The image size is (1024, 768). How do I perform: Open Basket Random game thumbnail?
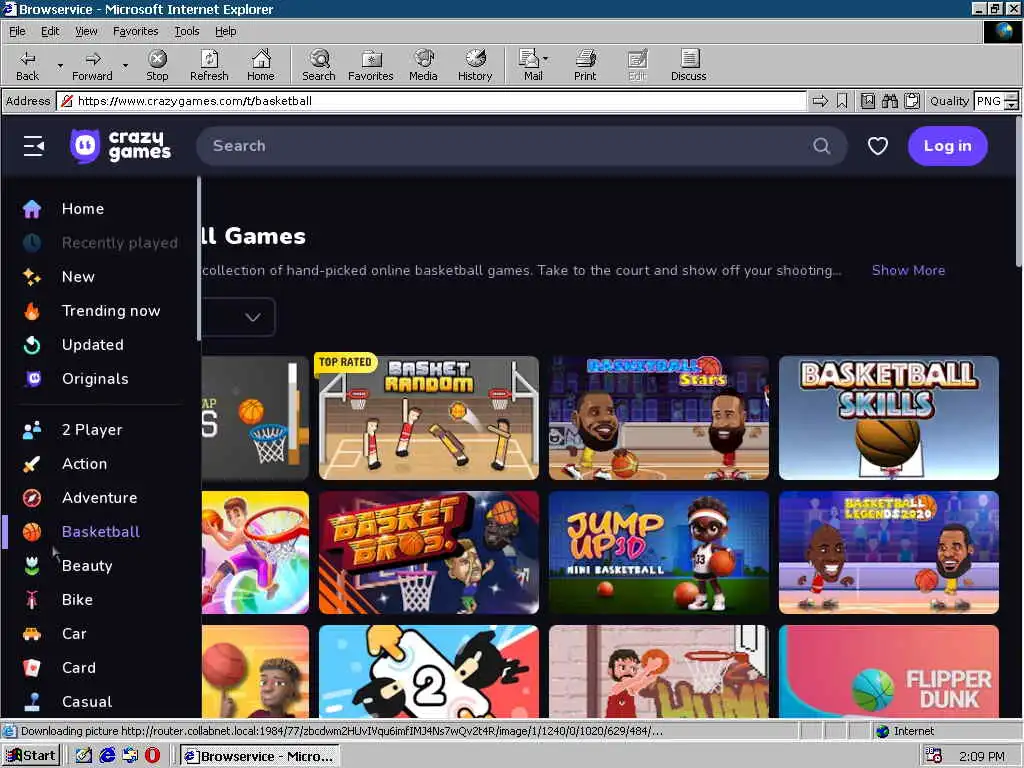428,418
